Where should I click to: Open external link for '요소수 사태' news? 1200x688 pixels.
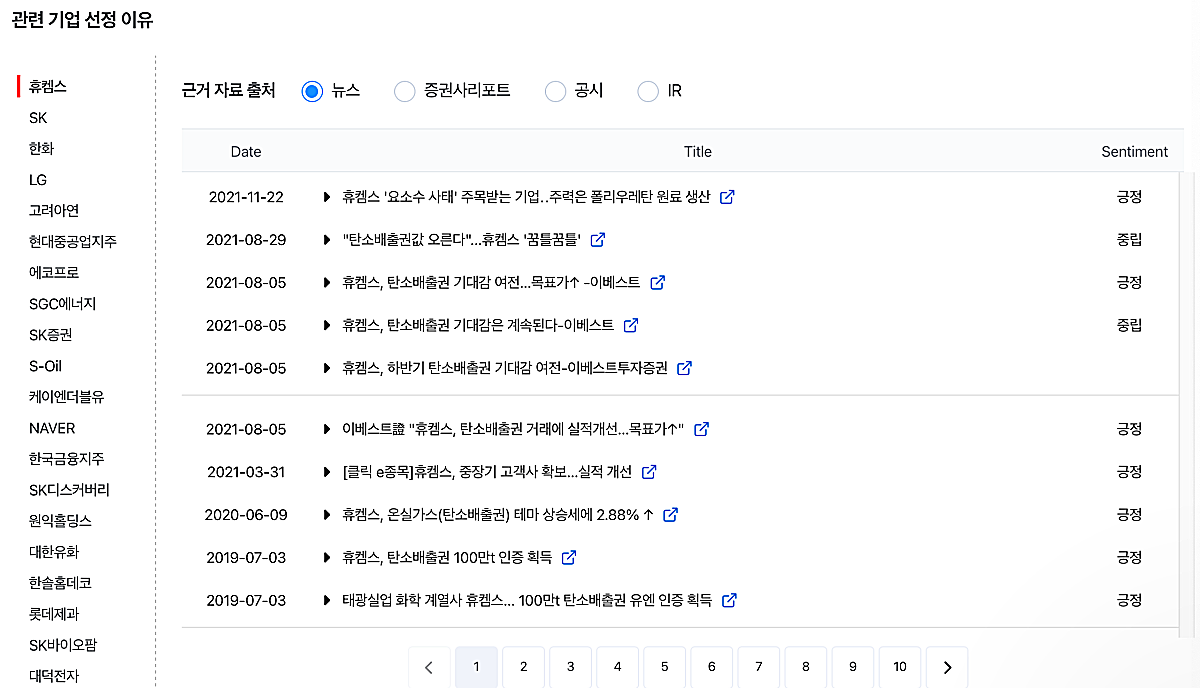click(x=727, y=197)
